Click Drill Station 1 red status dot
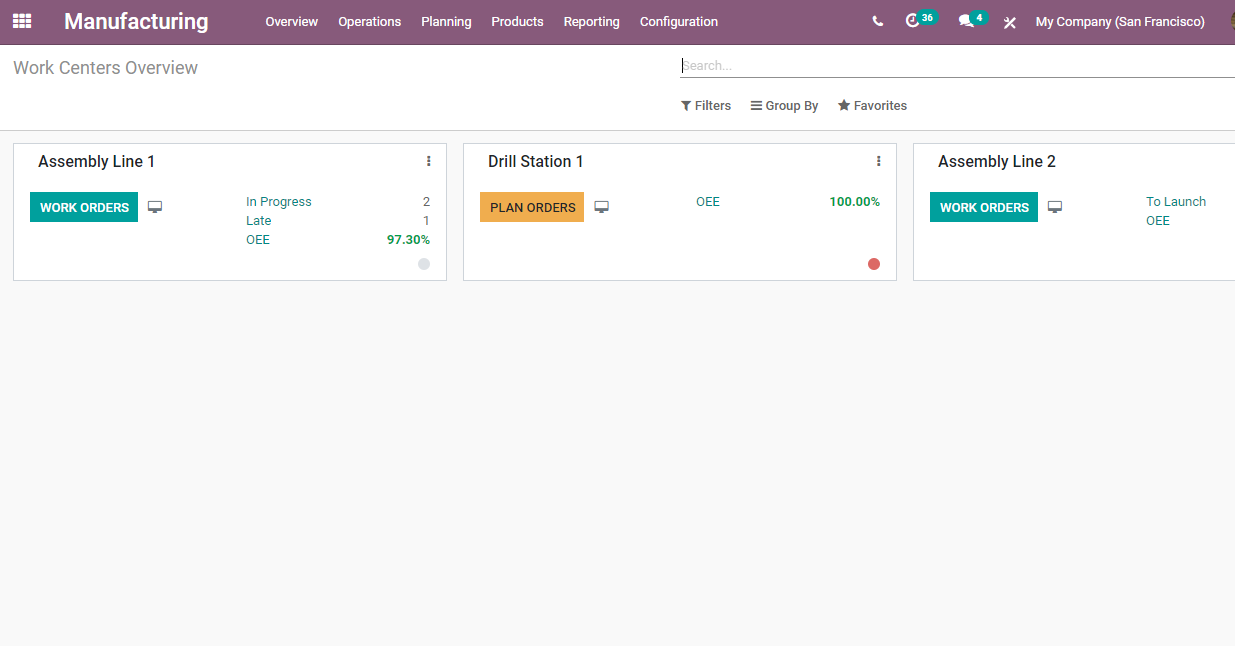Image resolution: width=1235 pixels, height=646 pixels. tap(874, 264)
